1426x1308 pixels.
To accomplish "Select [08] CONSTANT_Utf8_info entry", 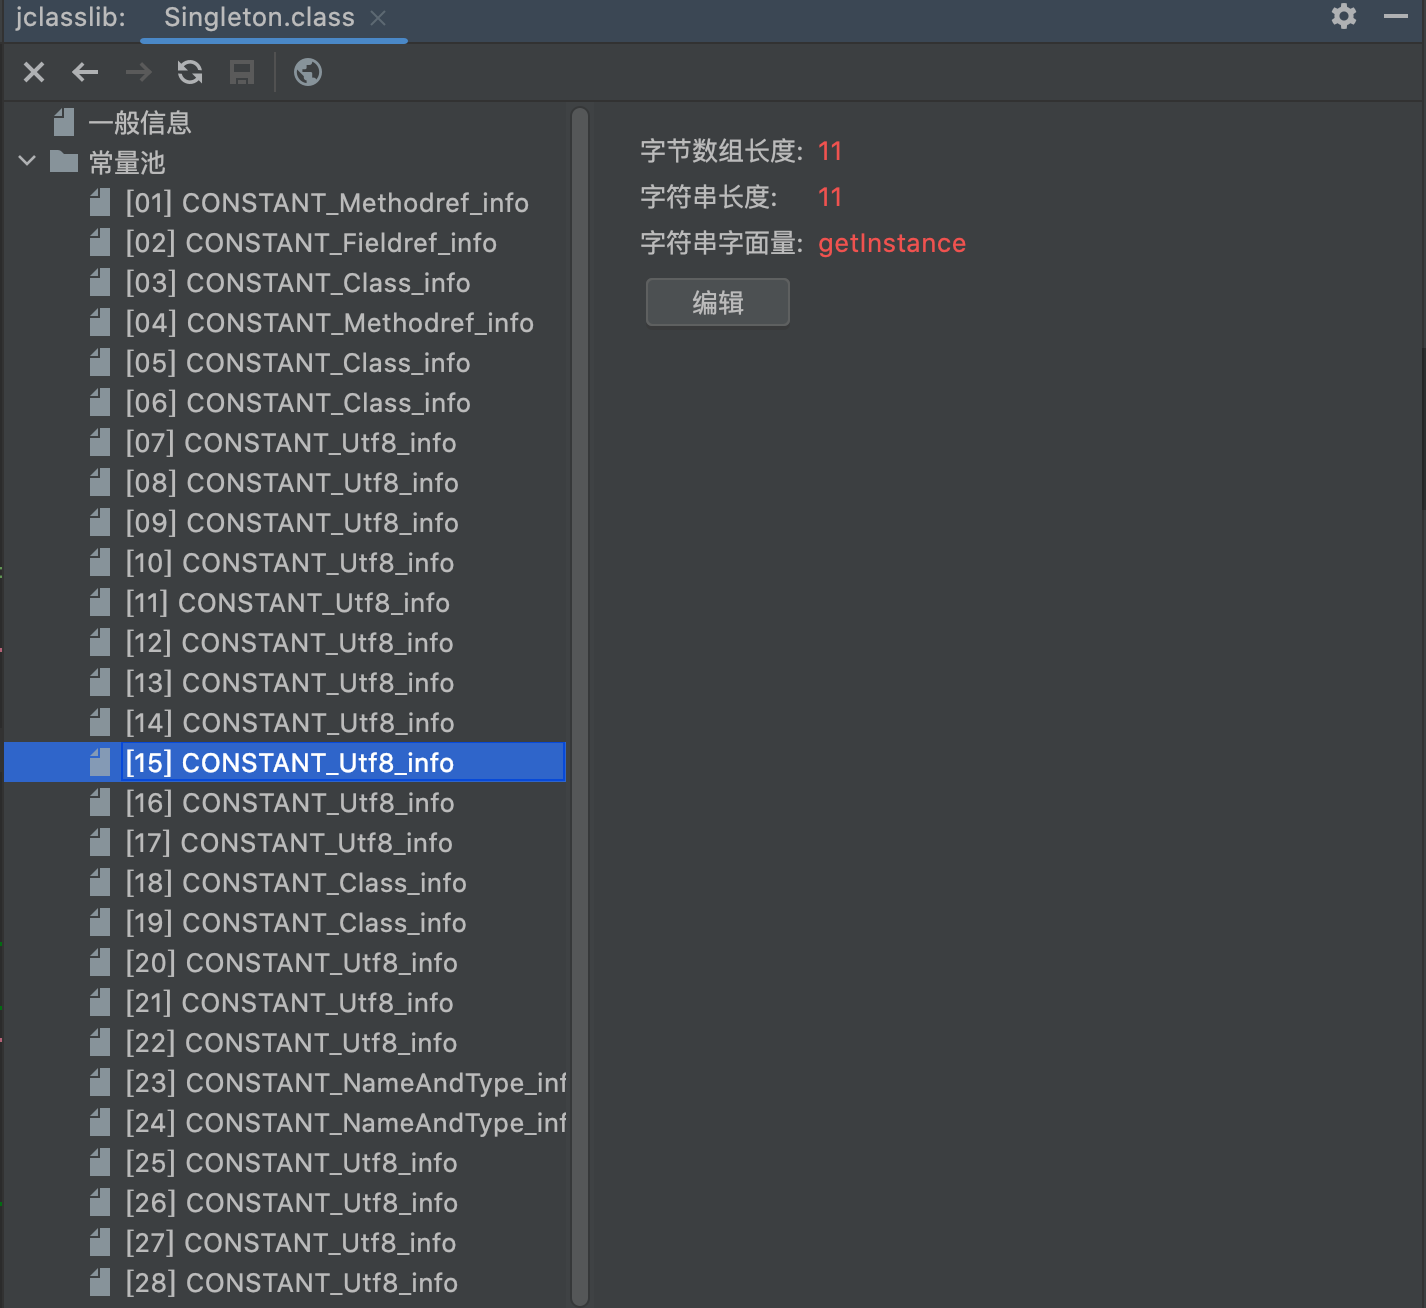I will tap(292, 483).
